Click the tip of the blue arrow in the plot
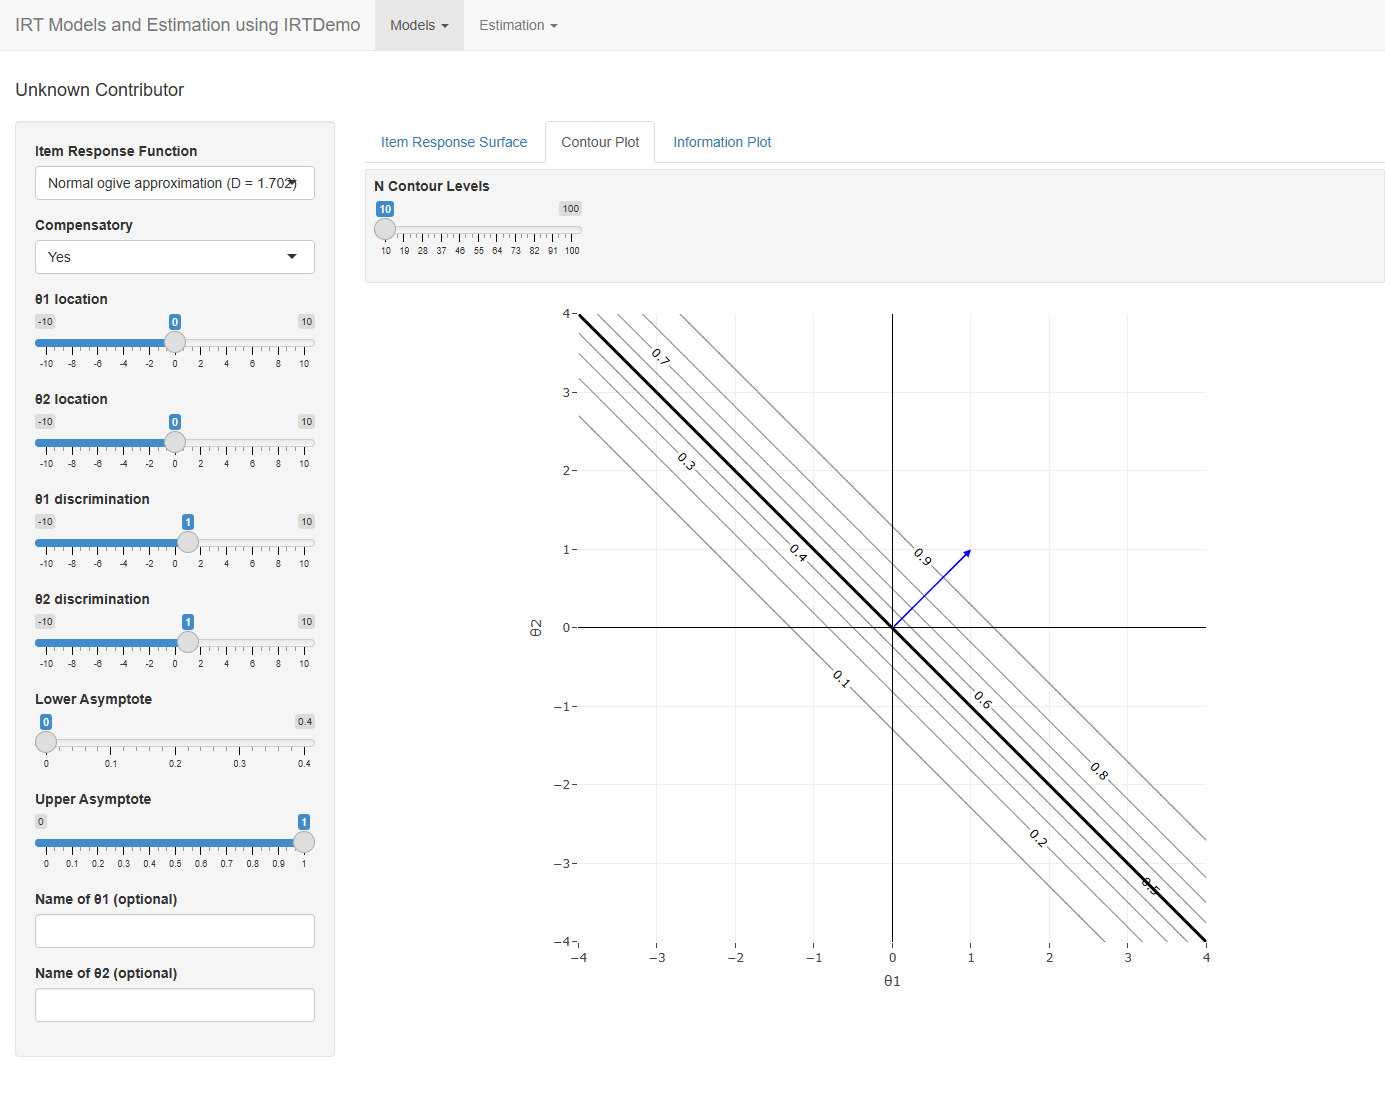Viewport: 1385px width, 1097px height. click(x=969, y=551)
